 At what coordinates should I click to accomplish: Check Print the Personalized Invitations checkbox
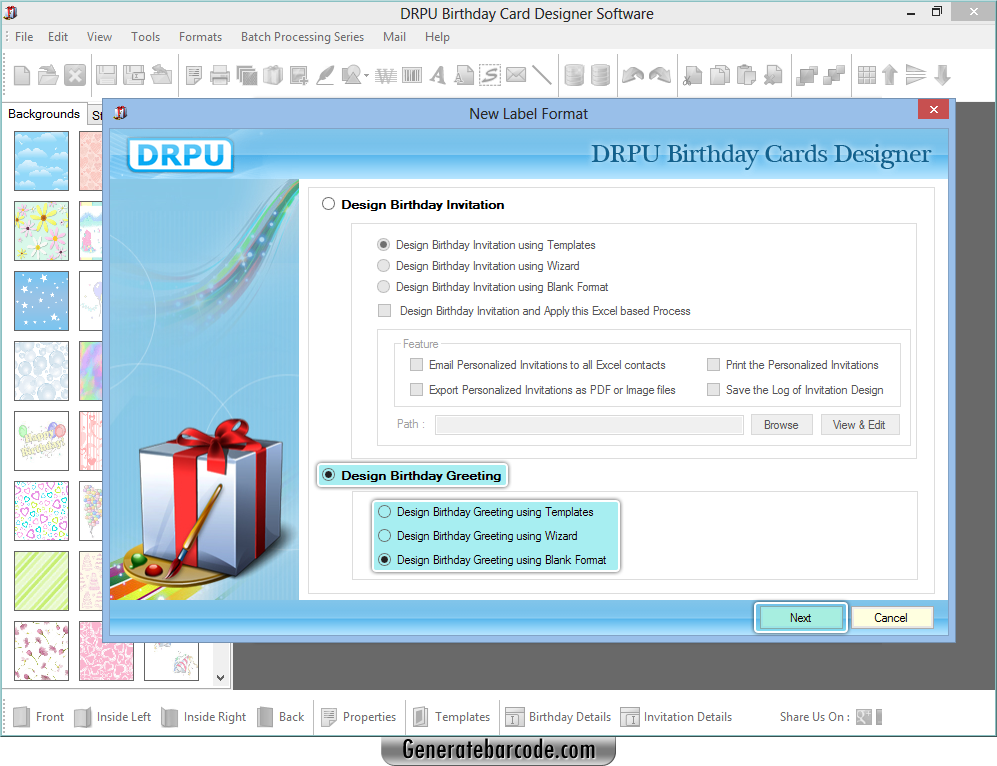[x=713, y=365]
